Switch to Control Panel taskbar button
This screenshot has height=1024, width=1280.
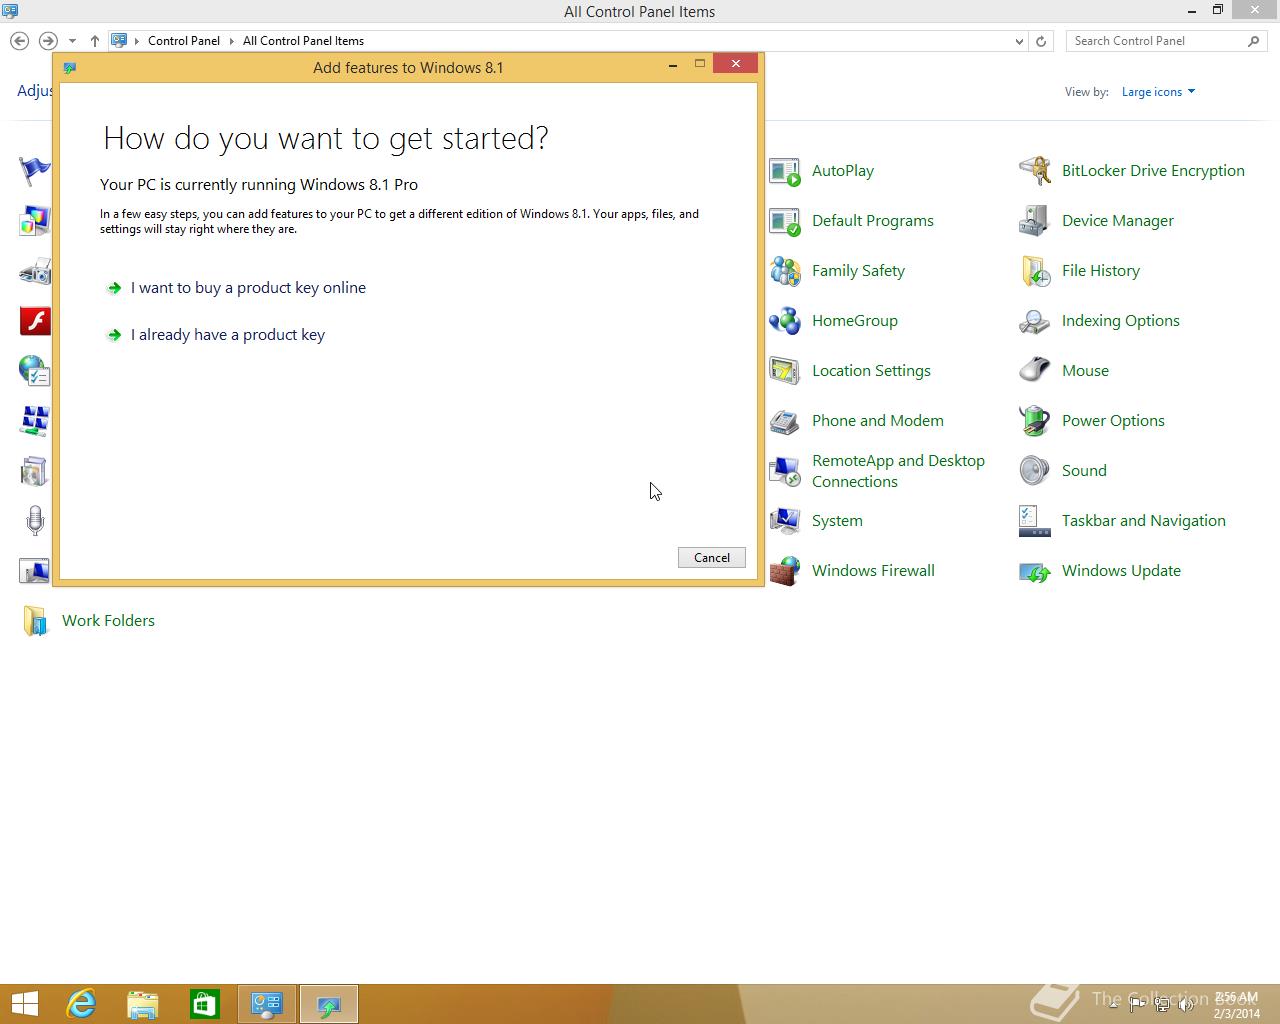(267, 1004)
